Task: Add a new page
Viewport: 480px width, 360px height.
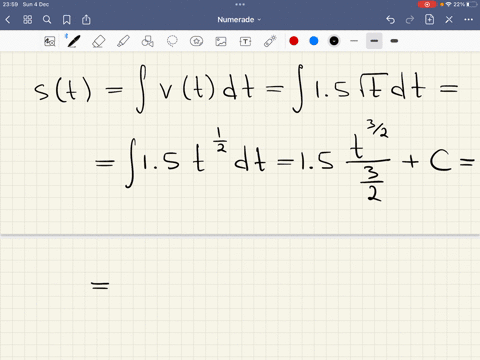Action: click(429, 20)
